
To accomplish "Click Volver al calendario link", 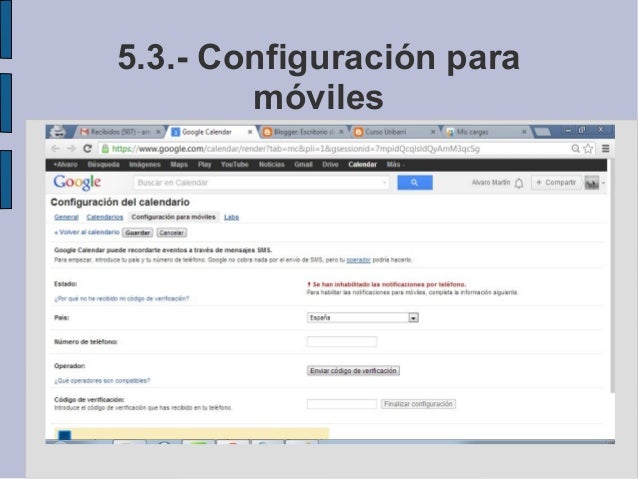I will [x=87, y=232].
